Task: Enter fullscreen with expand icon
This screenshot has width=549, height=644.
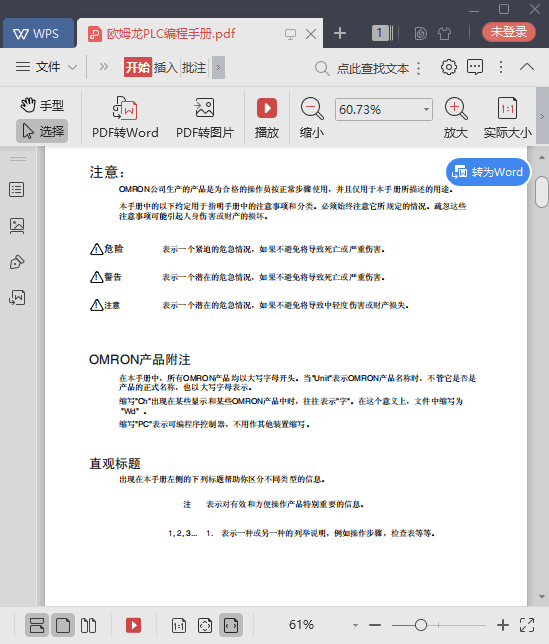Action: pos(527,625)
